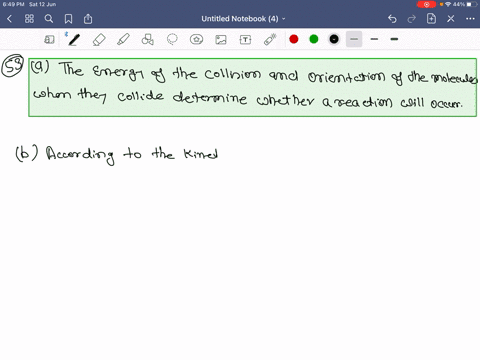Select the thinnest stroke width

click(x=354, y=39)
